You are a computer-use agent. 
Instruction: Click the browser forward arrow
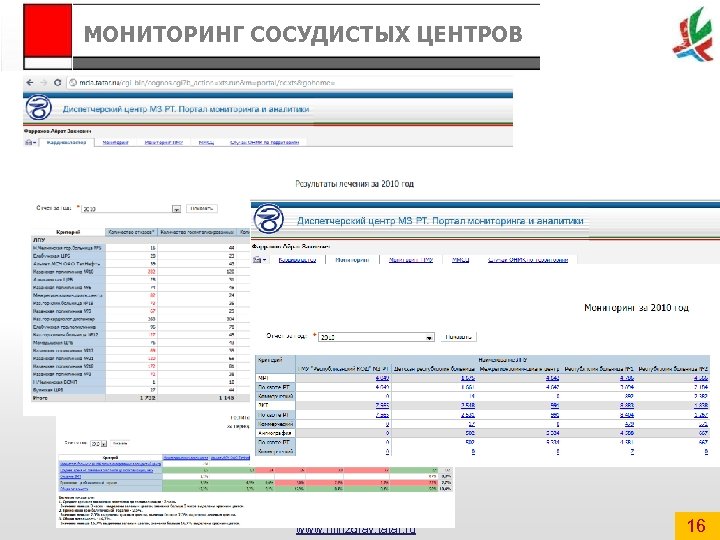tap(44, 83)
